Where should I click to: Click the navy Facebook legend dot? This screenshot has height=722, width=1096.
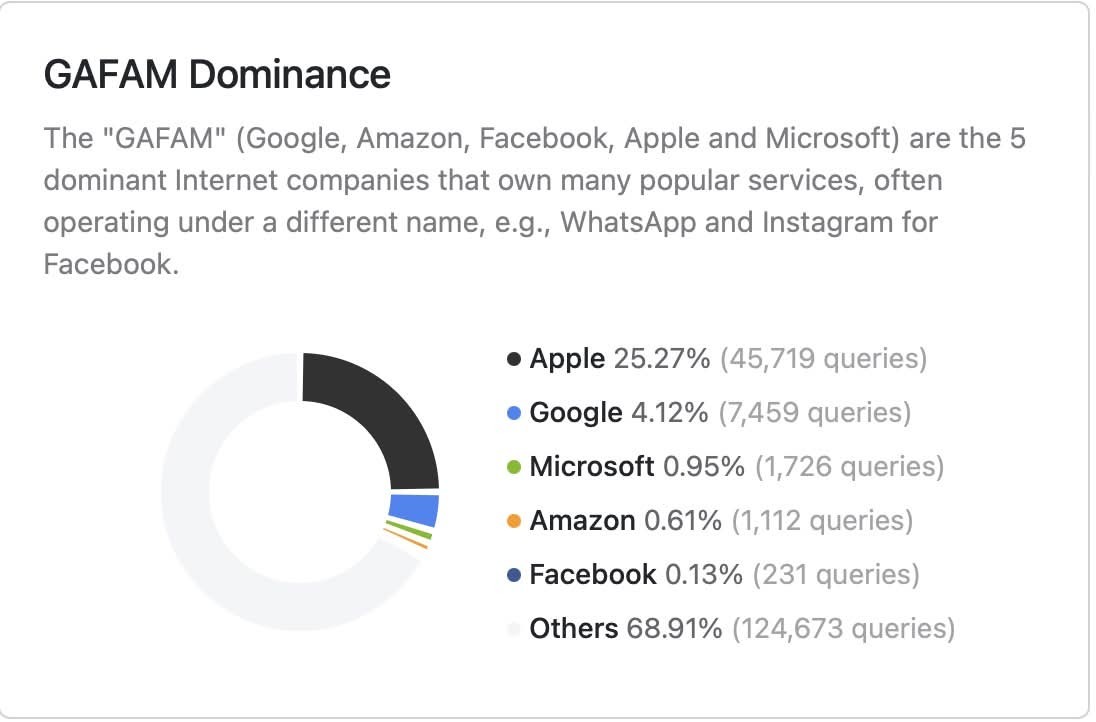point(514,574)
